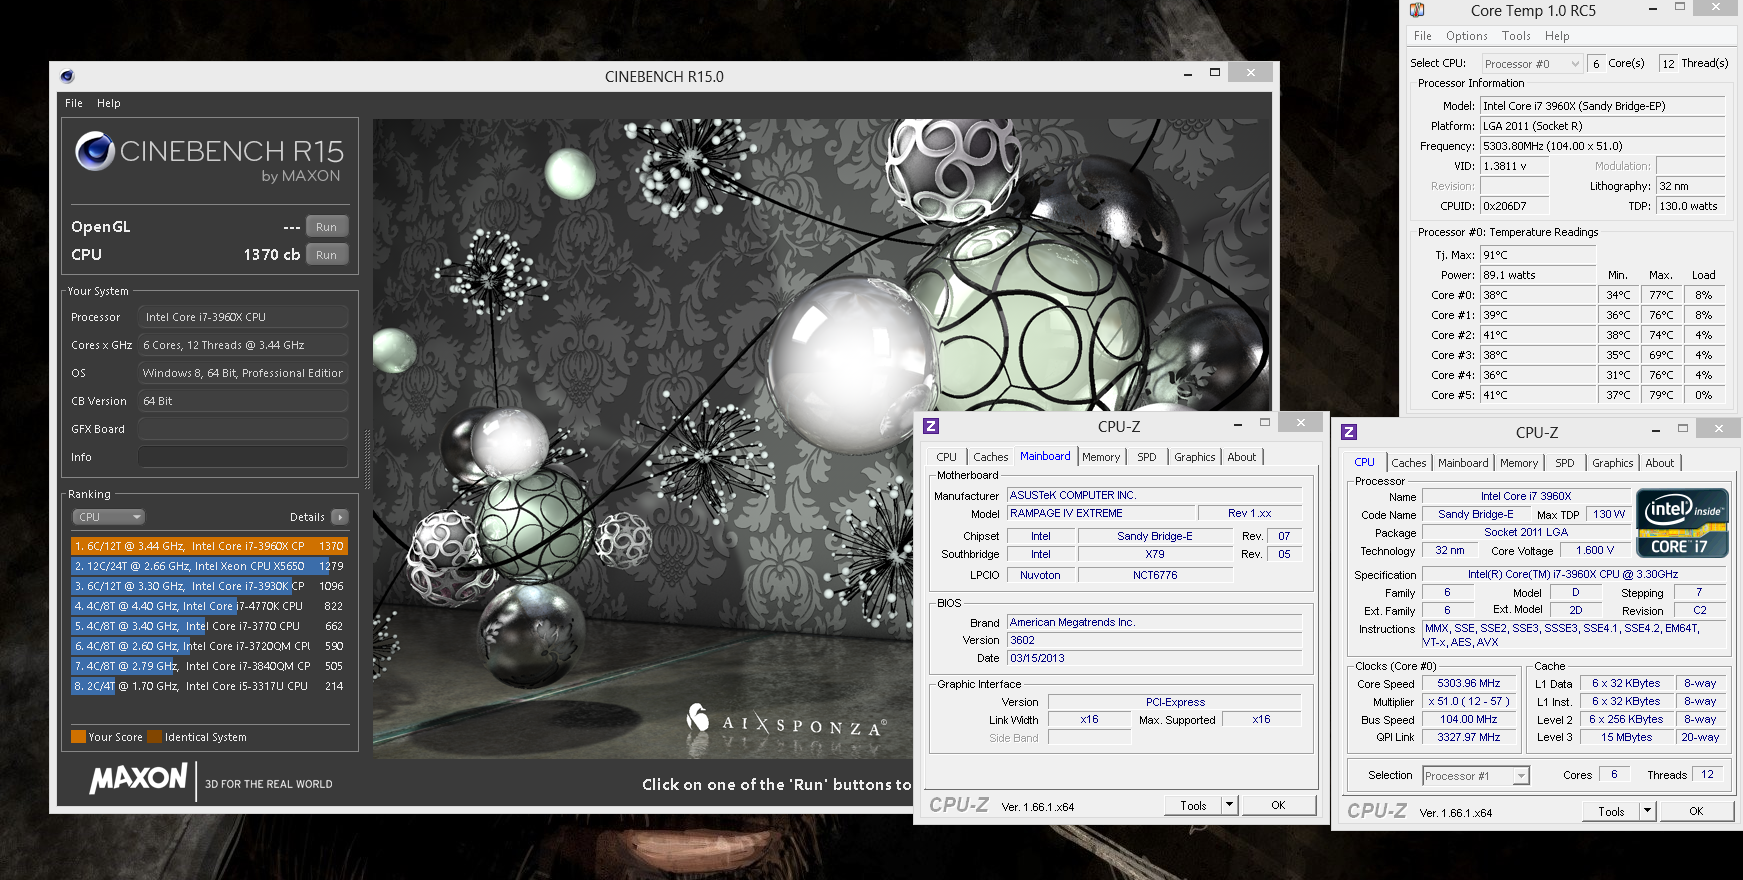The image size is (1743, 880).
Task: Click the Details label in Ranking
Action: point(307,517)
